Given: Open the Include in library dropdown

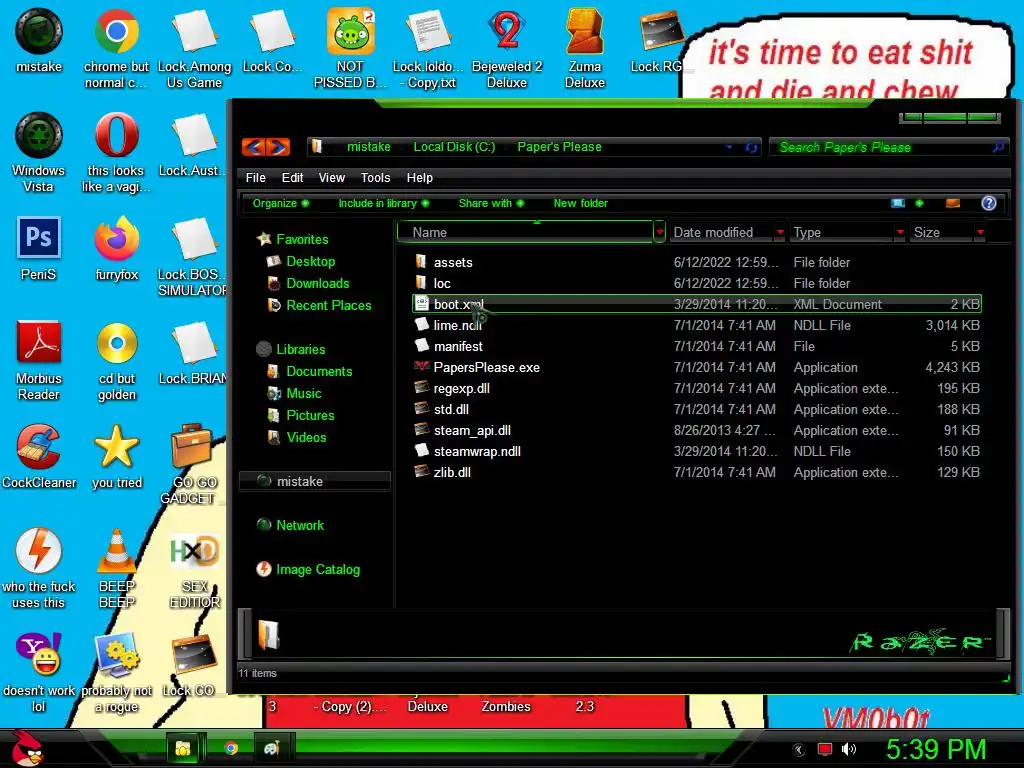Looking at the screenshot, I should pos(383,203).
